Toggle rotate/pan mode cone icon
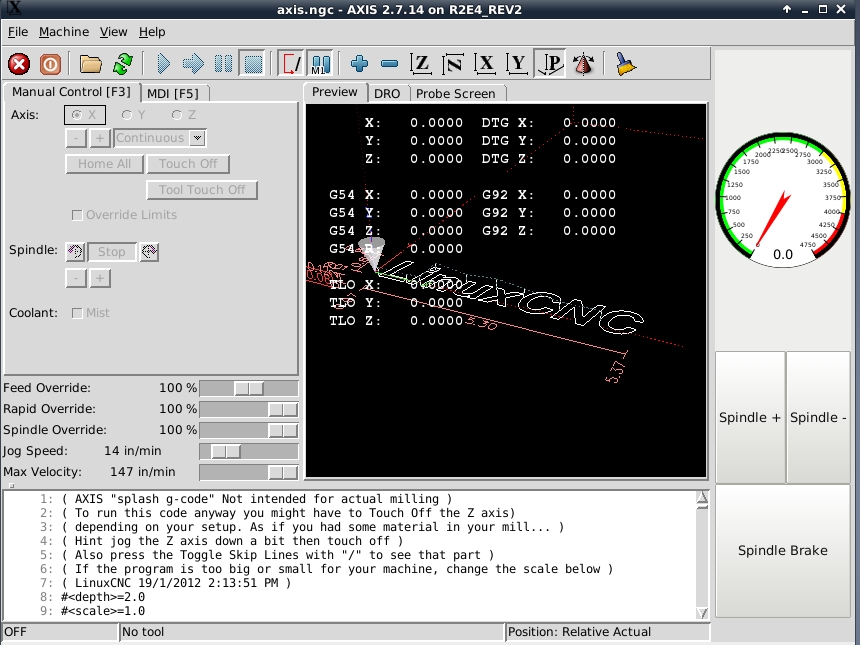Viewport: 860px width, 645px height. click(584, 64)
